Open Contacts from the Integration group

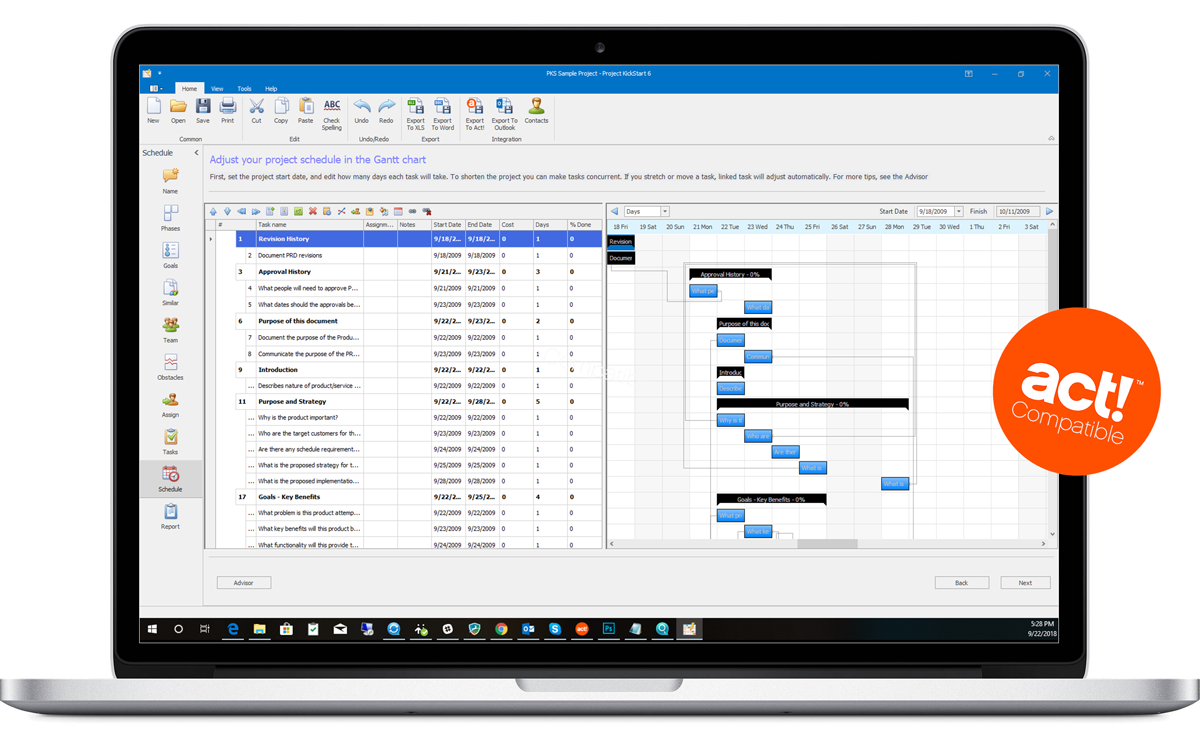537,111
